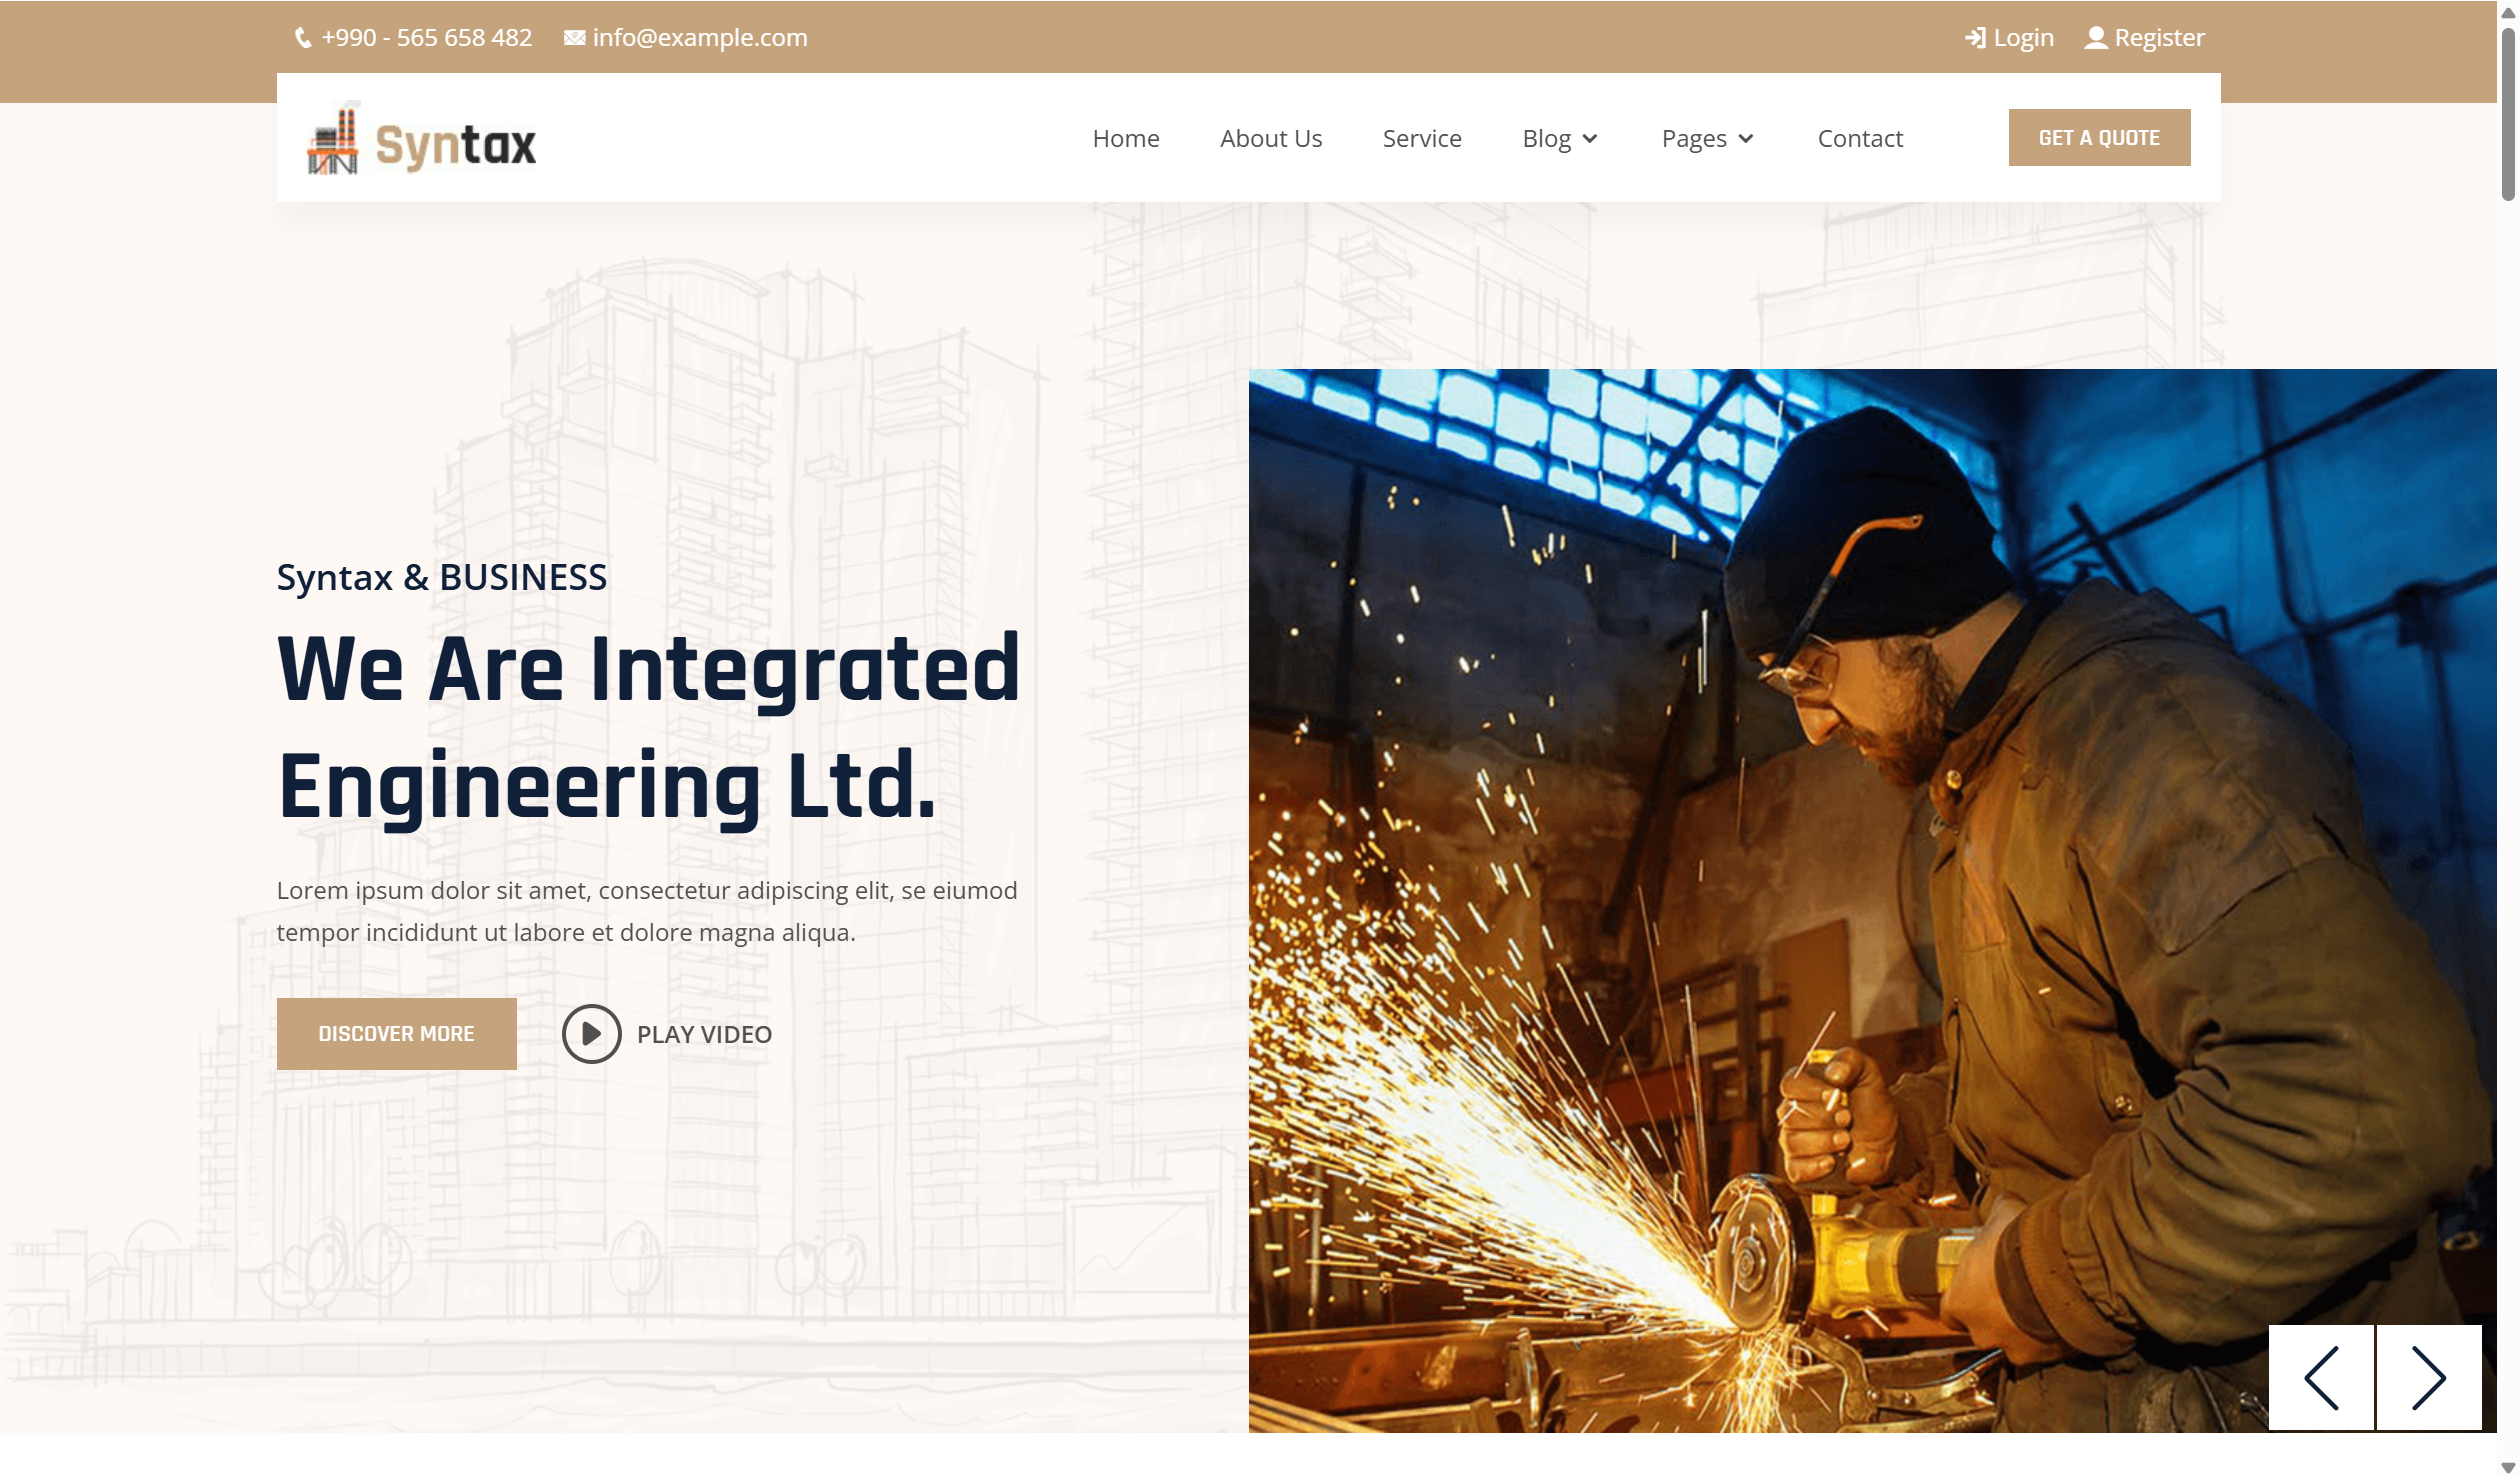Viewport: 2520px width, 1478px height.
Task: Click the Get A Quote button
Action: pyautogui.click(x=2099, y=138)
